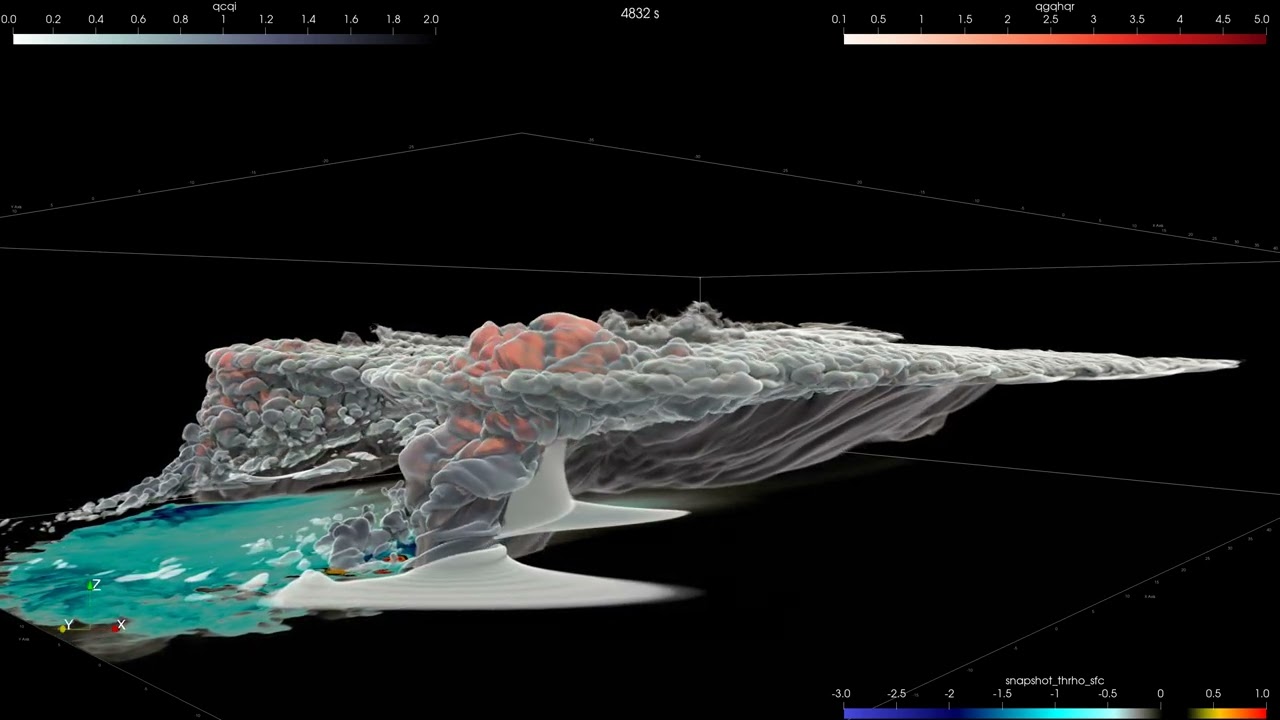Click the 1.0 tick on snapshot_thrho_sfc legend
The height and width of the screenshot is (720, 1280).
[1262, 693]
